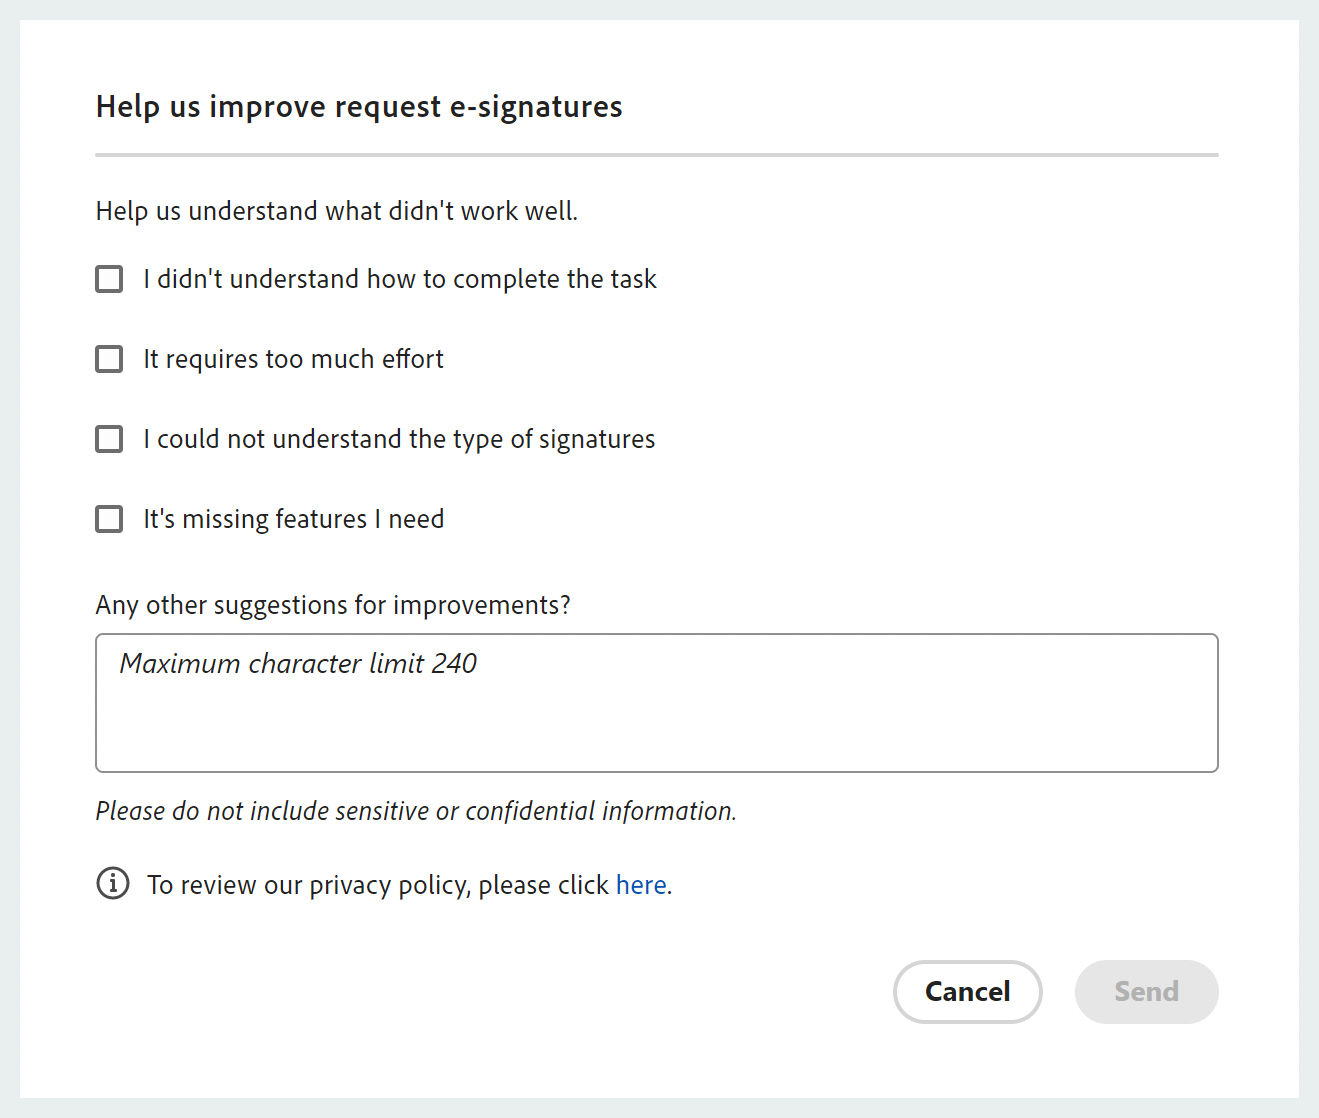Screen dimensions: 1319x1118
Task: Submit feedback with the Send button
Action: [1146, 991]
